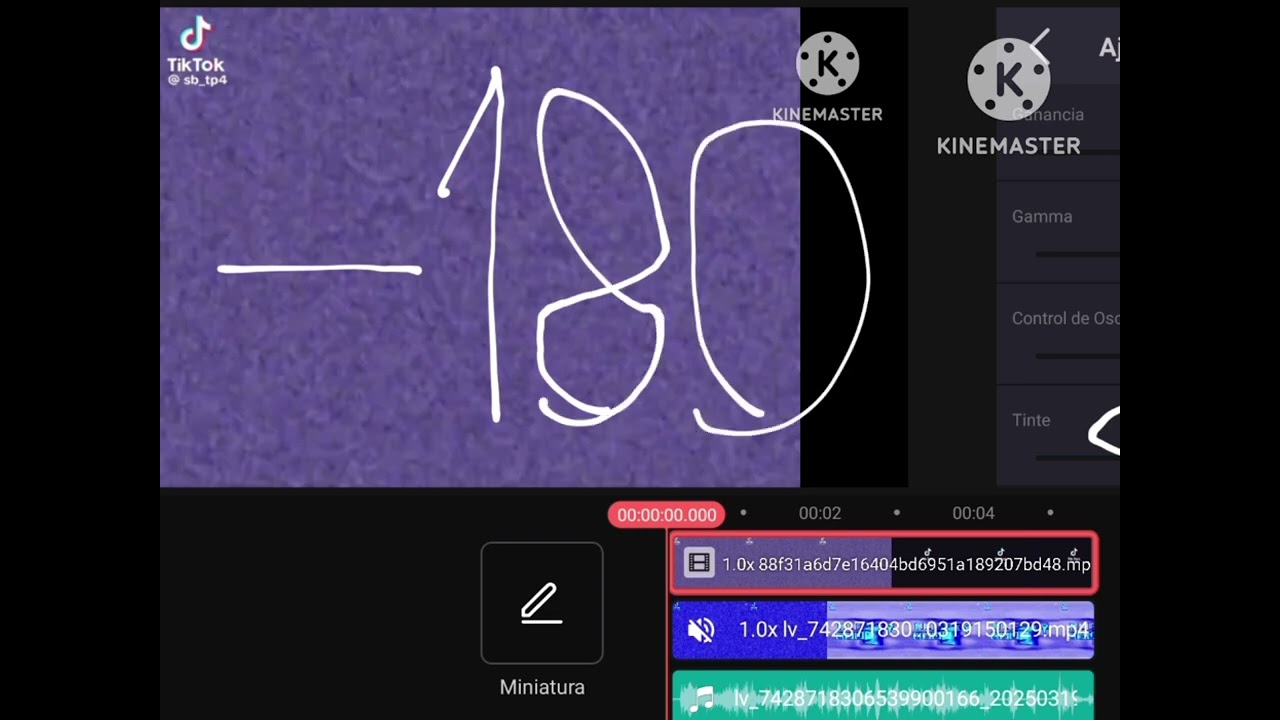Select the muted layer clip lv_742871830 mp4
Image resolution: width=1280 pixels, height=720 pixels.
tap(883, 630)
